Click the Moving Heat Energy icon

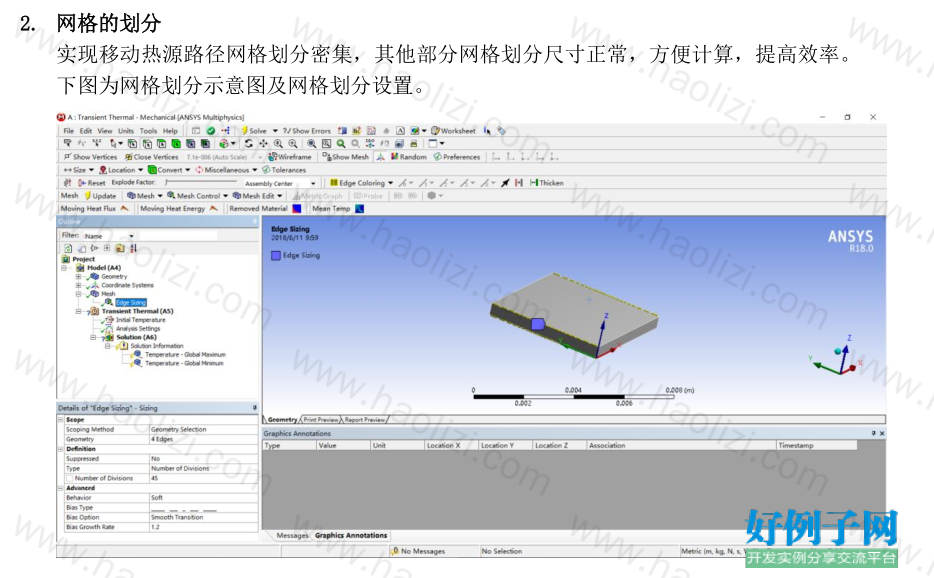click(x=213, y=209)
